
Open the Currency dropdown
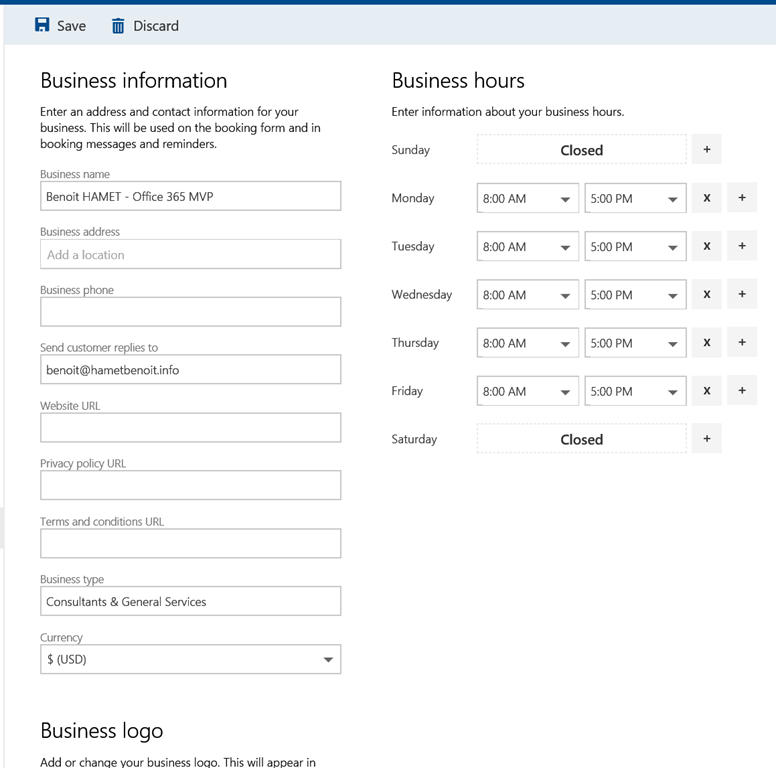coord(190,660)
